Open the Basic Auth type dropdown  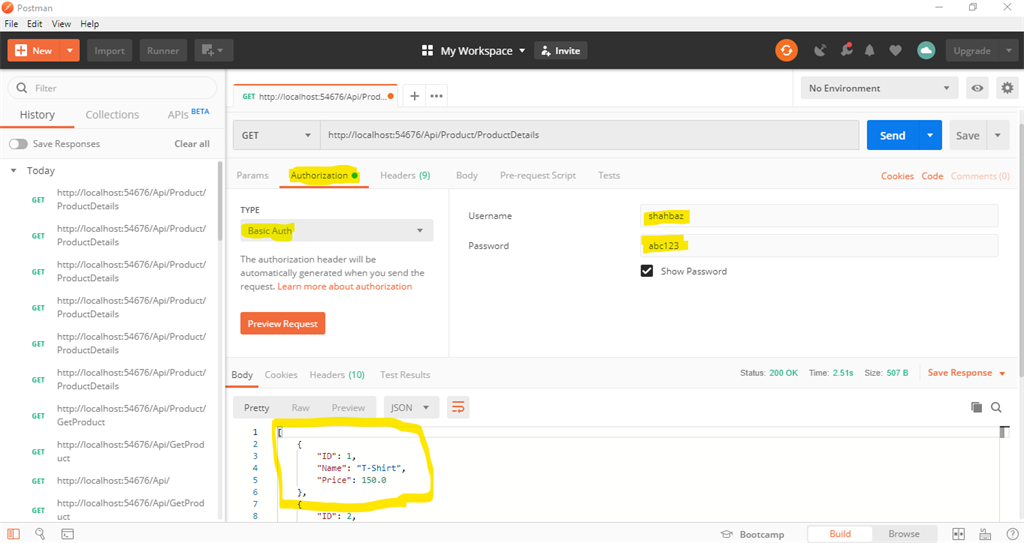(x=336, y=231)
